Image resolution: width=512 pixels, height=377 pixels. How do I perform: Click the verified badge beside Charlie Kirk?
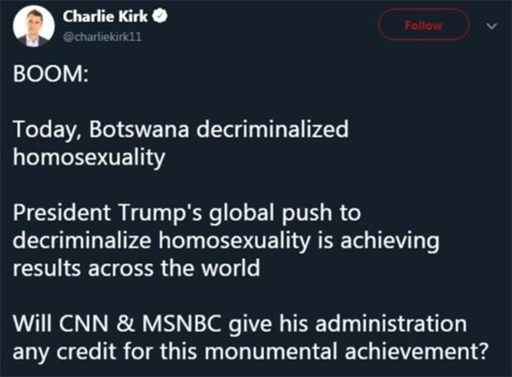(x=160, y=17)
